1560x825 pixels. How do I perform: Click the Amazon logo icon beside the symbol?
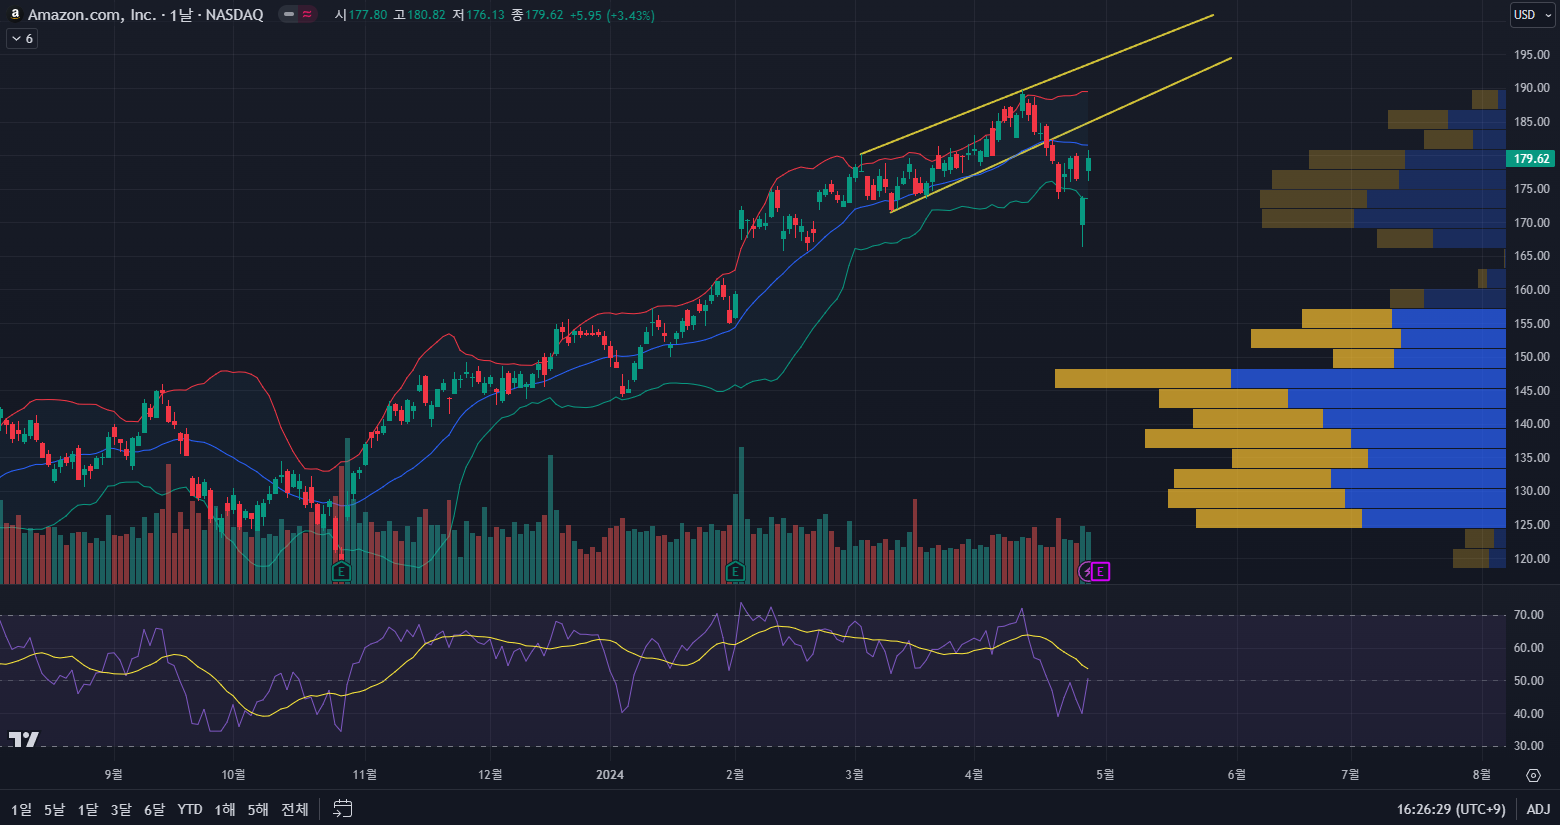click(x=15, y=14)
